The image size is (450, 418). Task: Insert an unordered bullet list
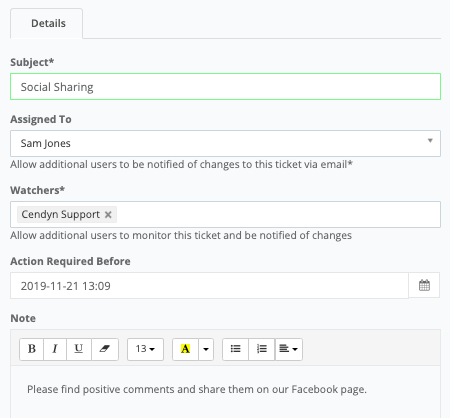click(x=235, y=349)
